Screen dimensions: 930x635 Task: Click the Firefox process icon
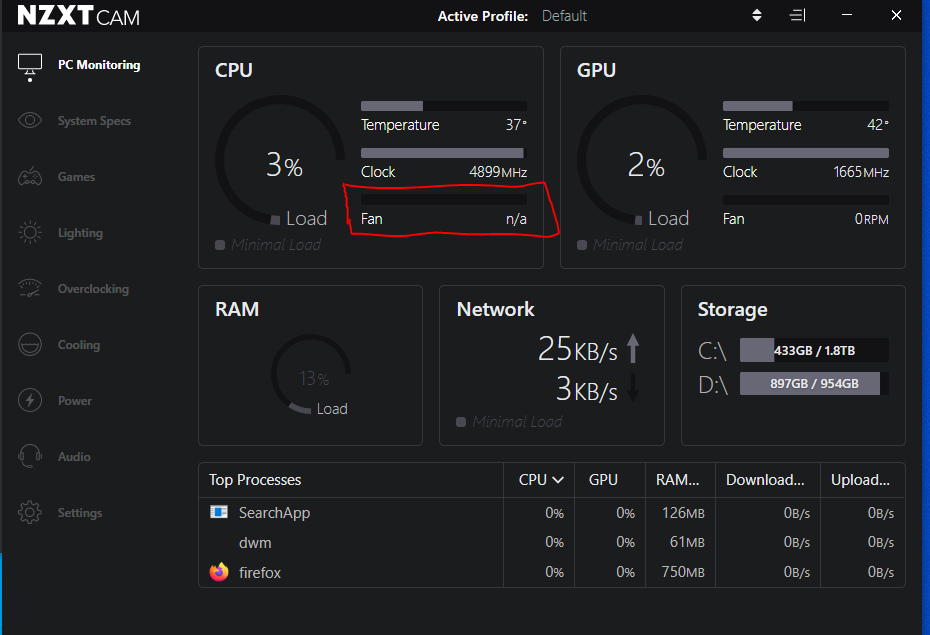point(219,572)
